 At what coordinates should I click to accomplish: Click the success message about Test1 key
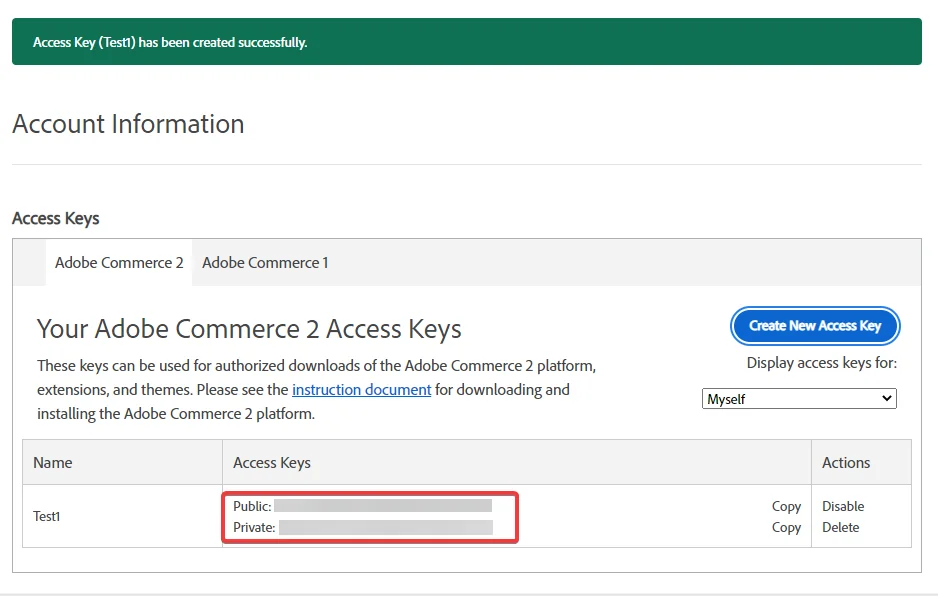[467, 42]
